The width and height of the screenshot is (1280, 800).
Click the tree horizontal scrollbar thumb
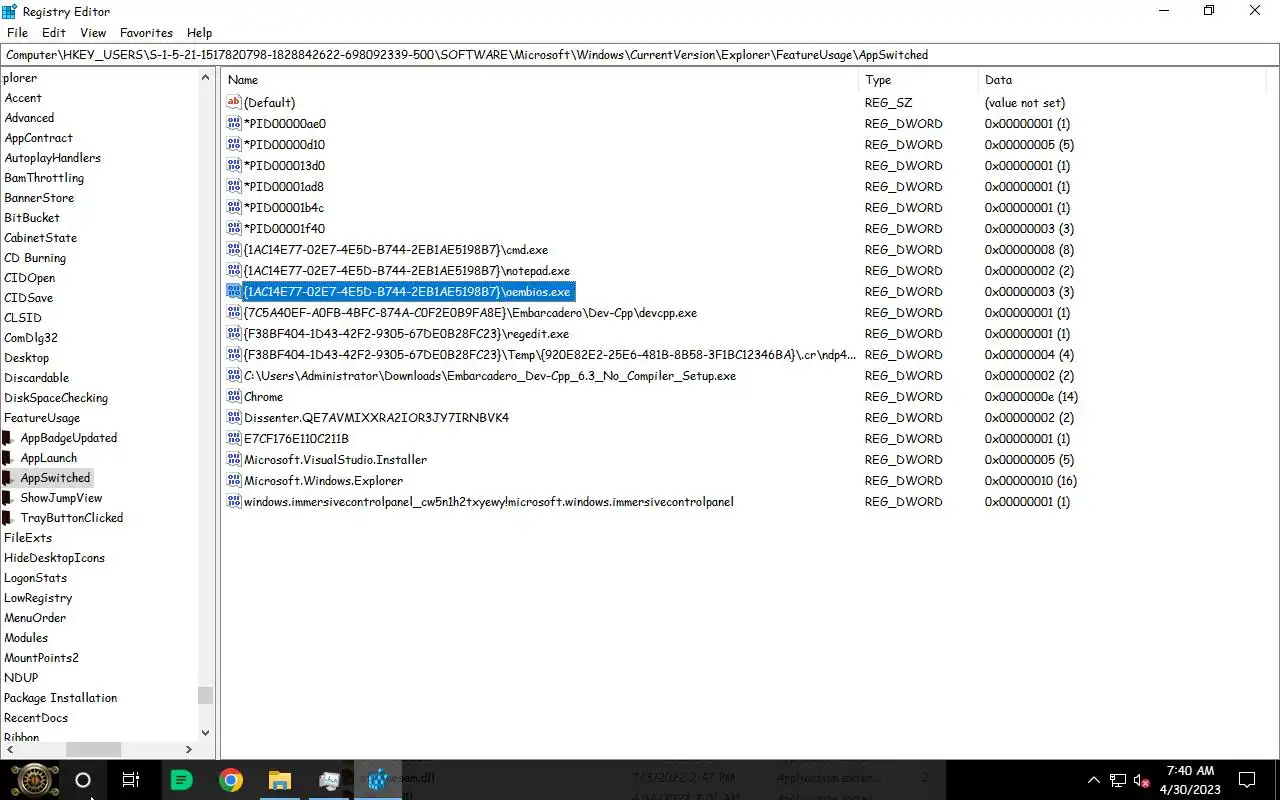click(x=93, y=749)
